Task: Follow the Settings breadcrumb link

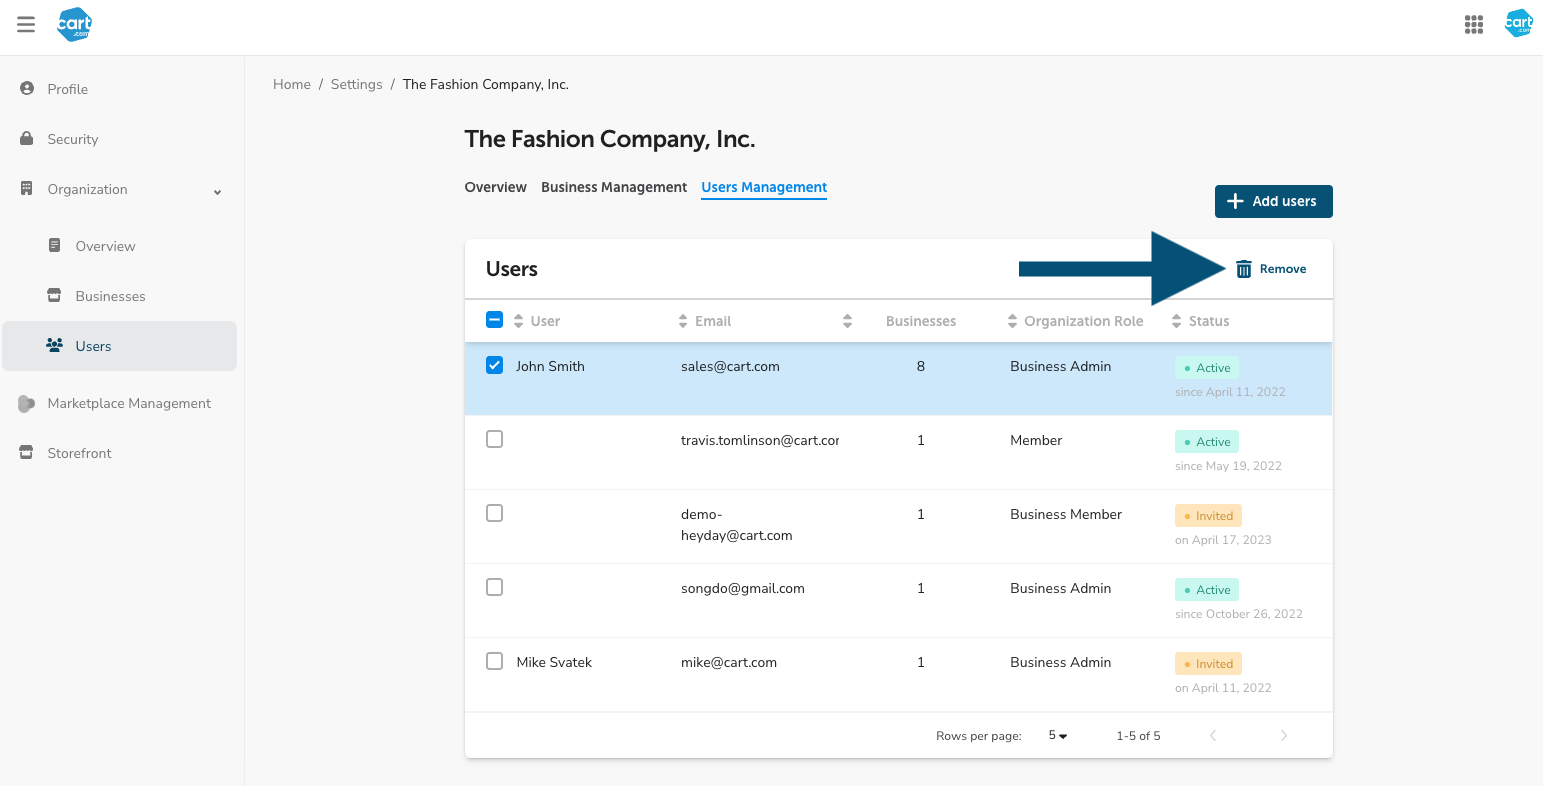Action: tap(356, 85)
